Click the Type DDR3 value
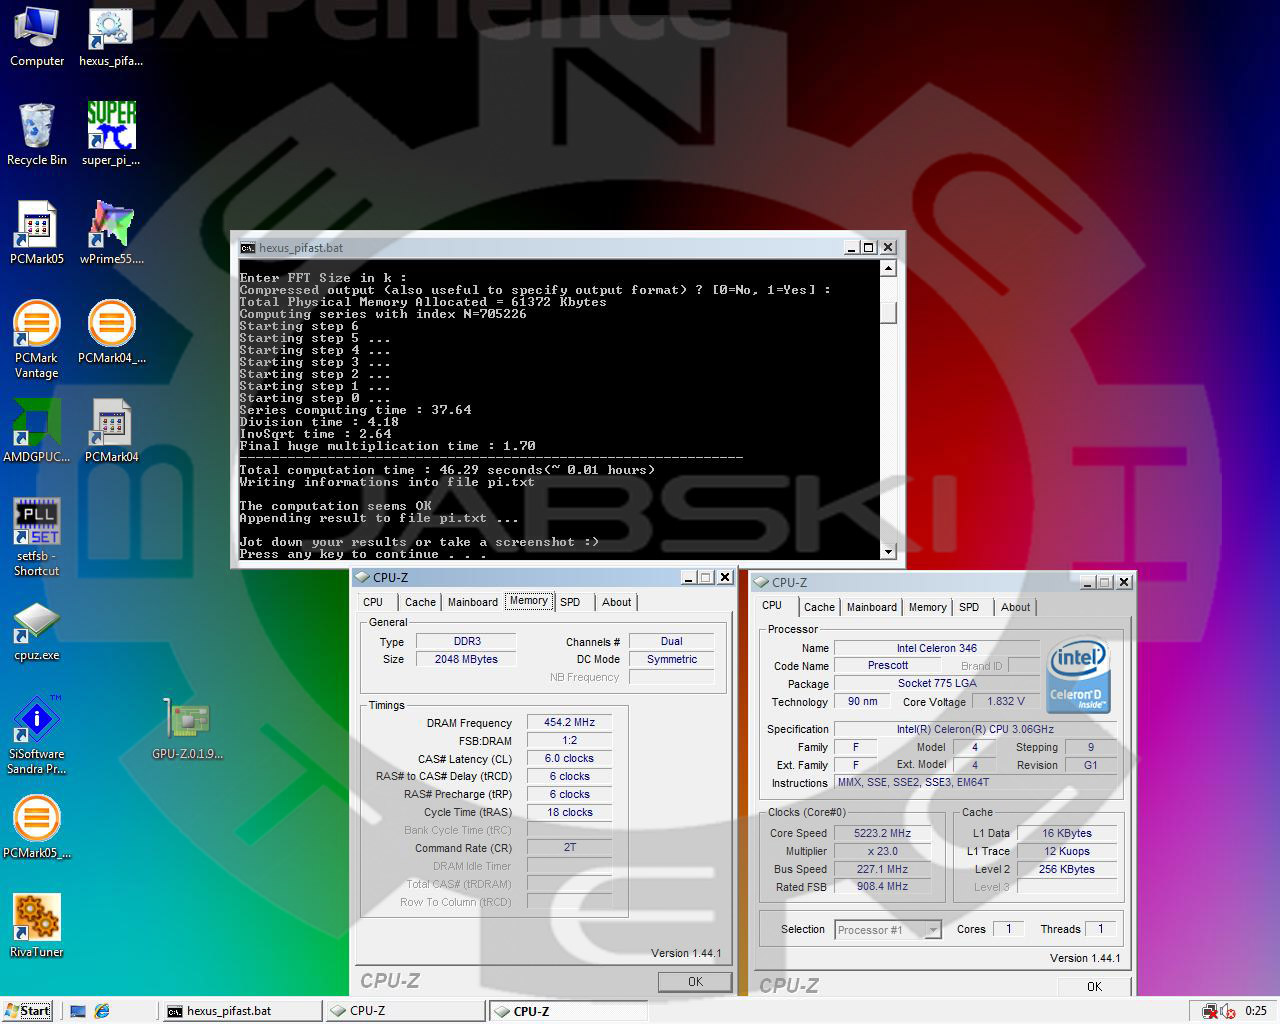The image size is (1280, 1024). pos(466,641)
